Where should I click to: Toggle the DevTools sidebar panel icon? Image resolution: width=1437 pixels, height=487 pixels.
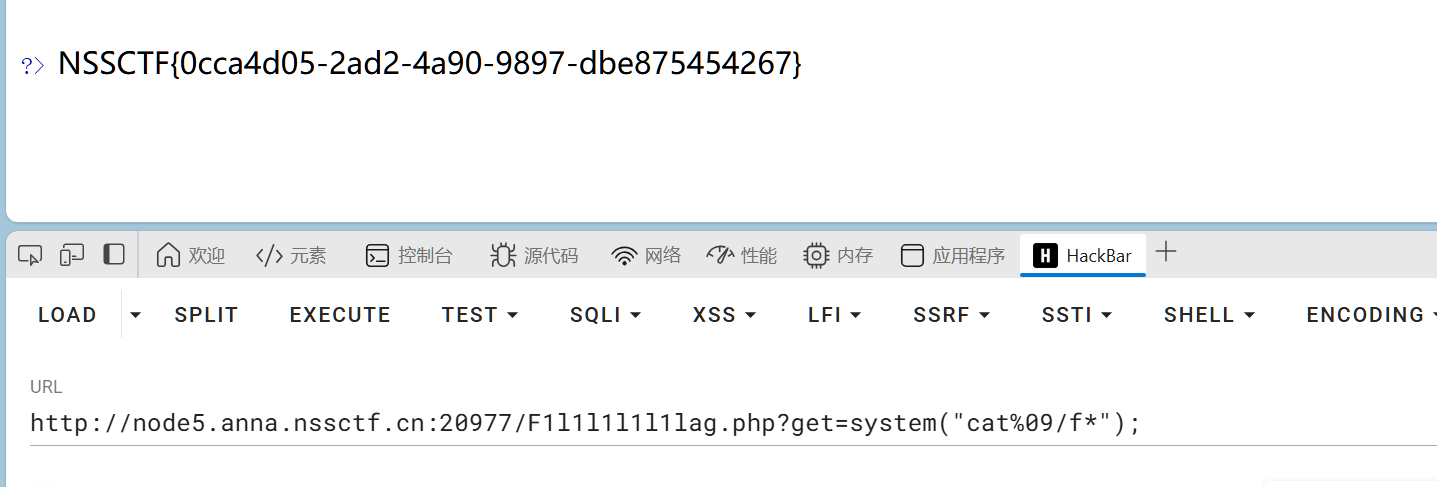click(114, 255)
